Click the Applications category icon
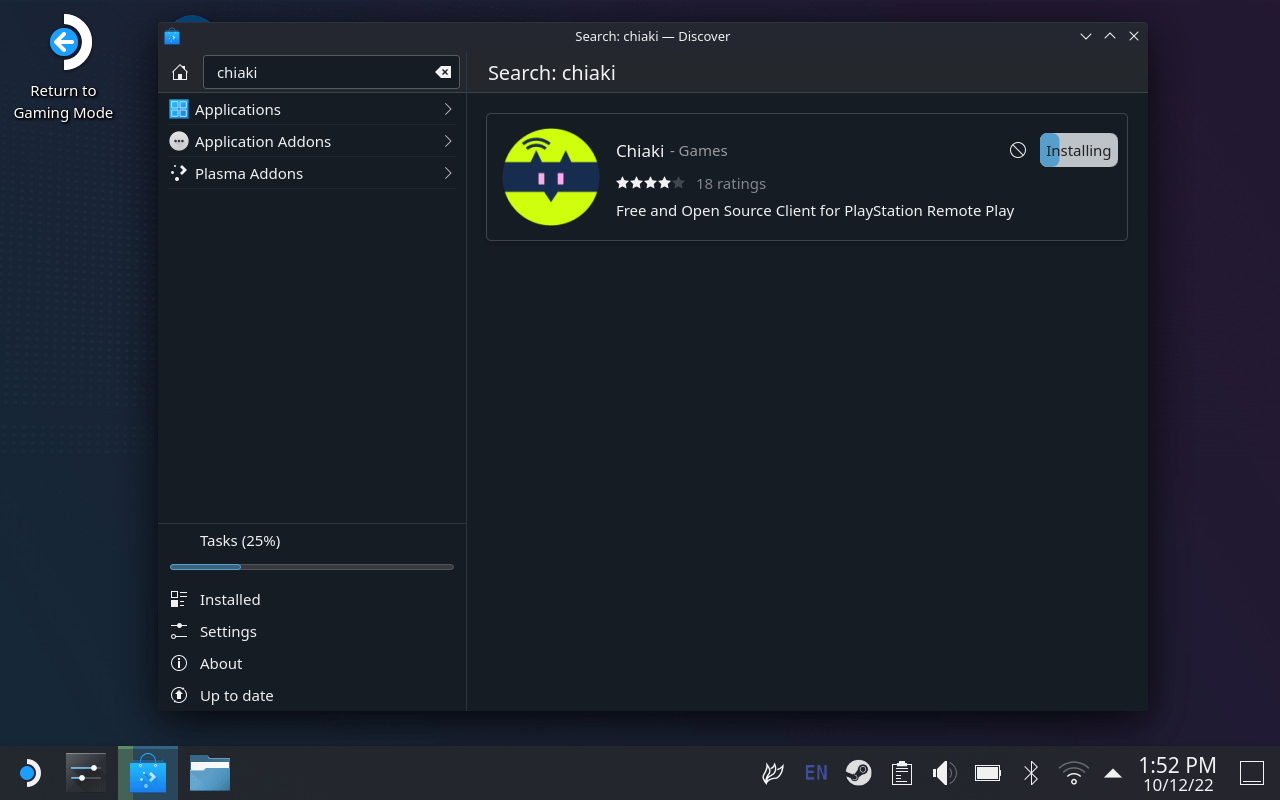The height and width of the screenshot is (800, 1280). 179,109
